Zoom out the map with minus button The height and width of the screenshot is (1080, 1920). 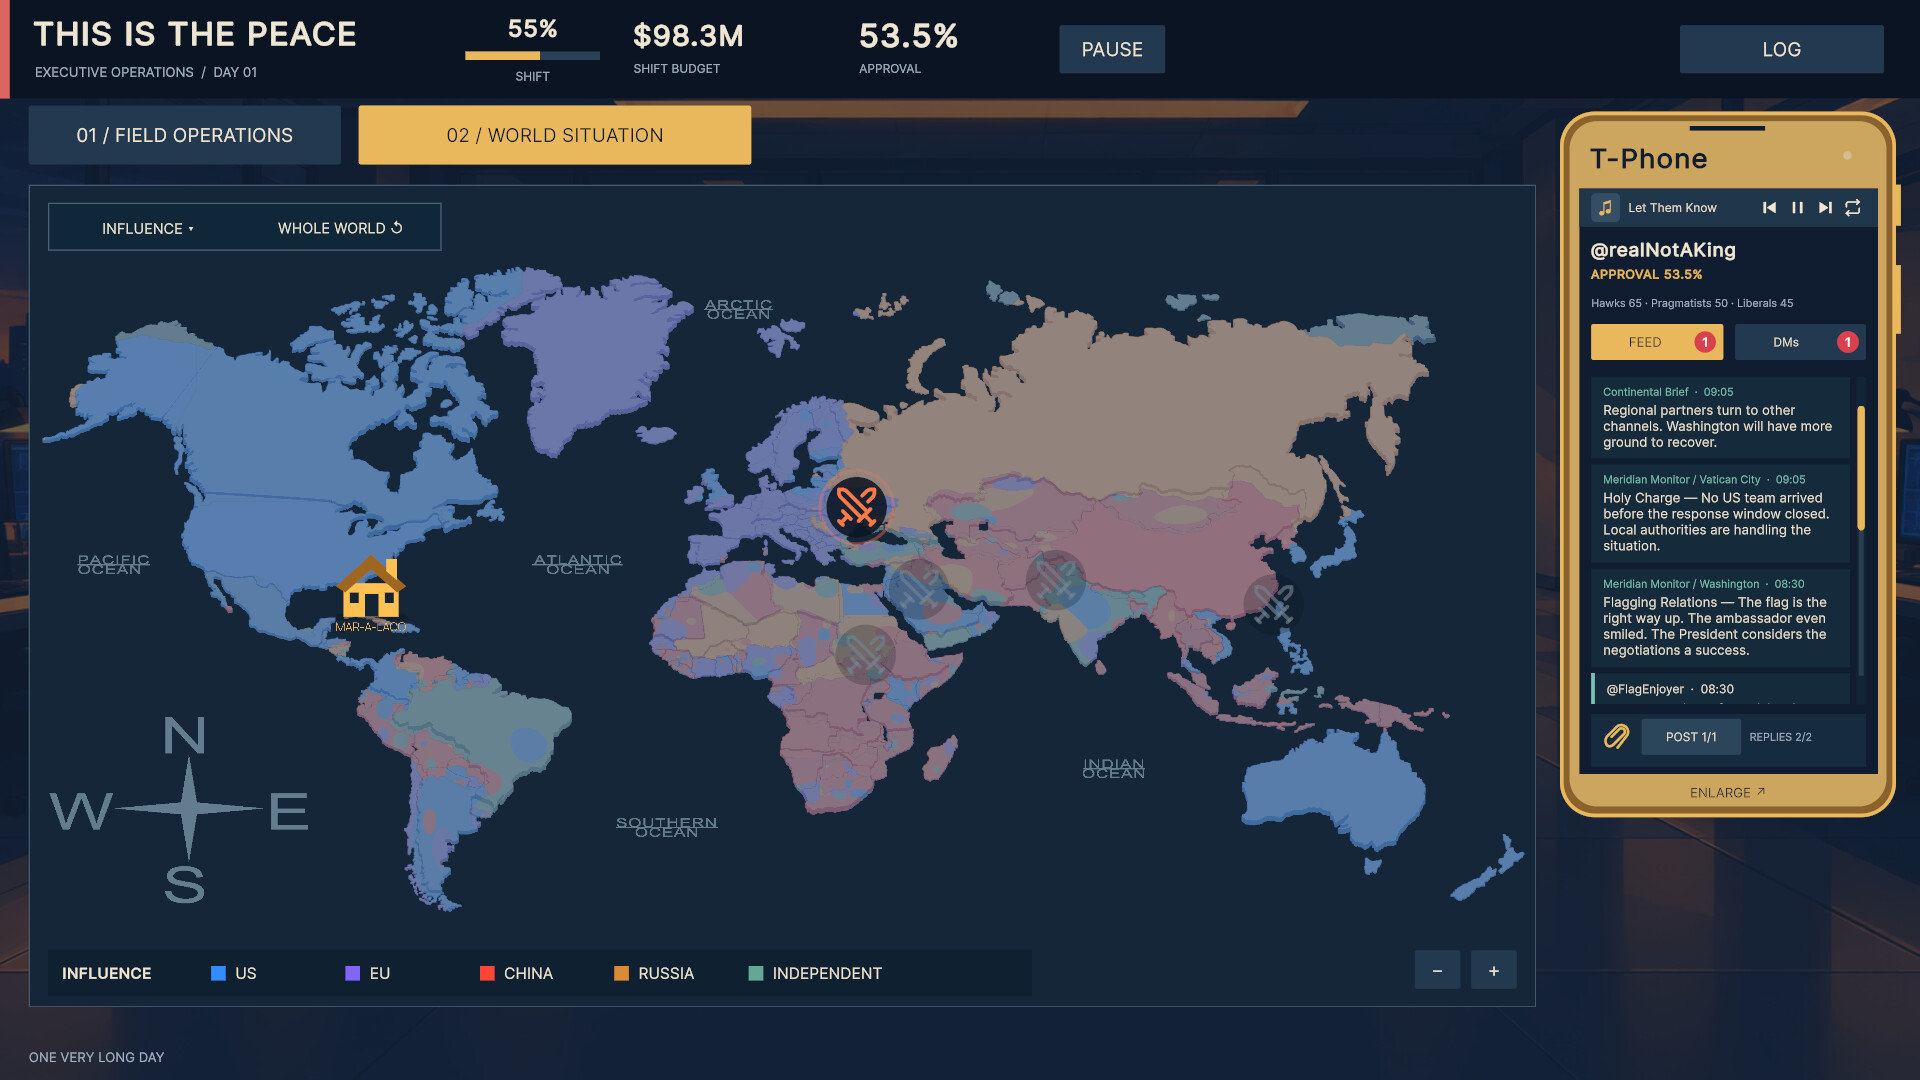point(1437,970)
